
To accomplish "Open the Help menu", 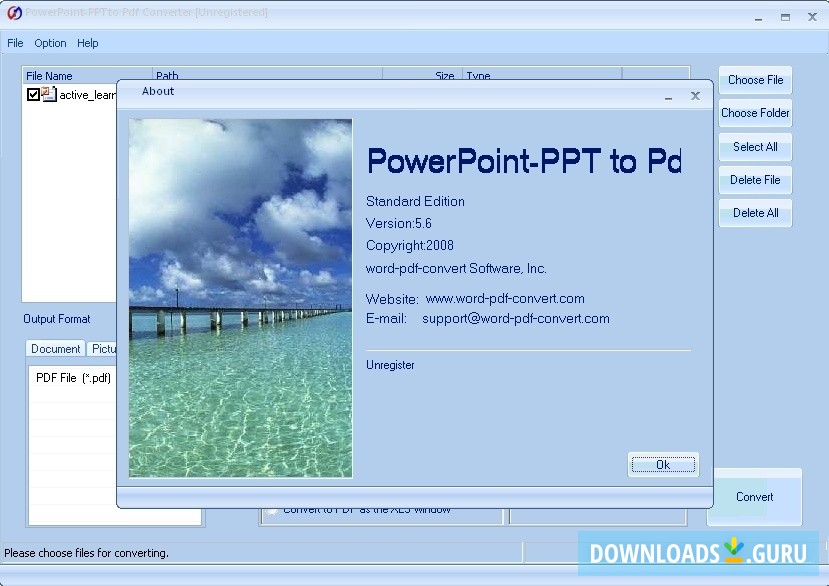I will coord(88,43).
